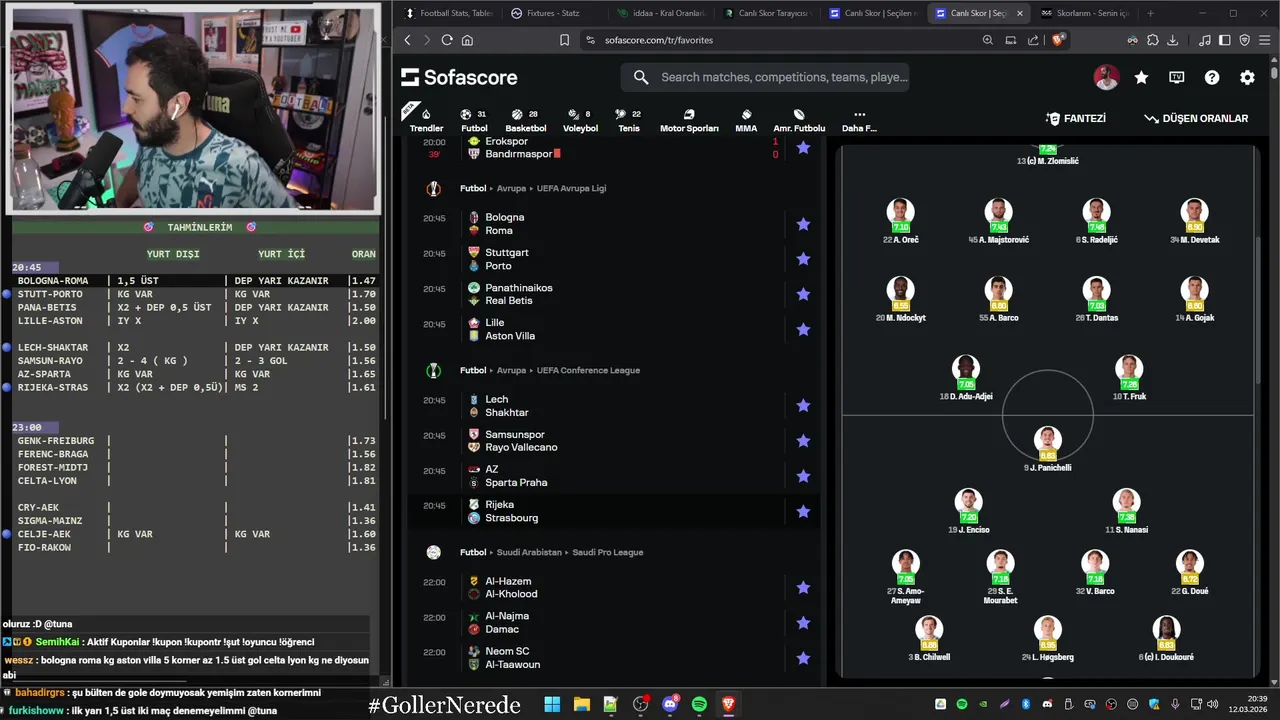This screenshot has height=720, width=1280.
Task: Unfavorite the Erokspor–Bandırmaspor match star
Action: (x=803, y=147)
